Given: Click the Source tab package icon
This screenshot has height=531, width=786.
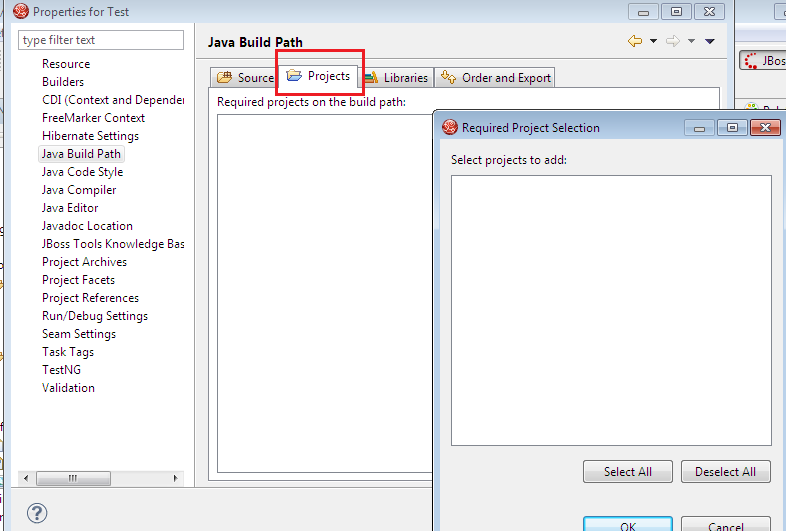Looking at the screenshot, I should point(224,77).
